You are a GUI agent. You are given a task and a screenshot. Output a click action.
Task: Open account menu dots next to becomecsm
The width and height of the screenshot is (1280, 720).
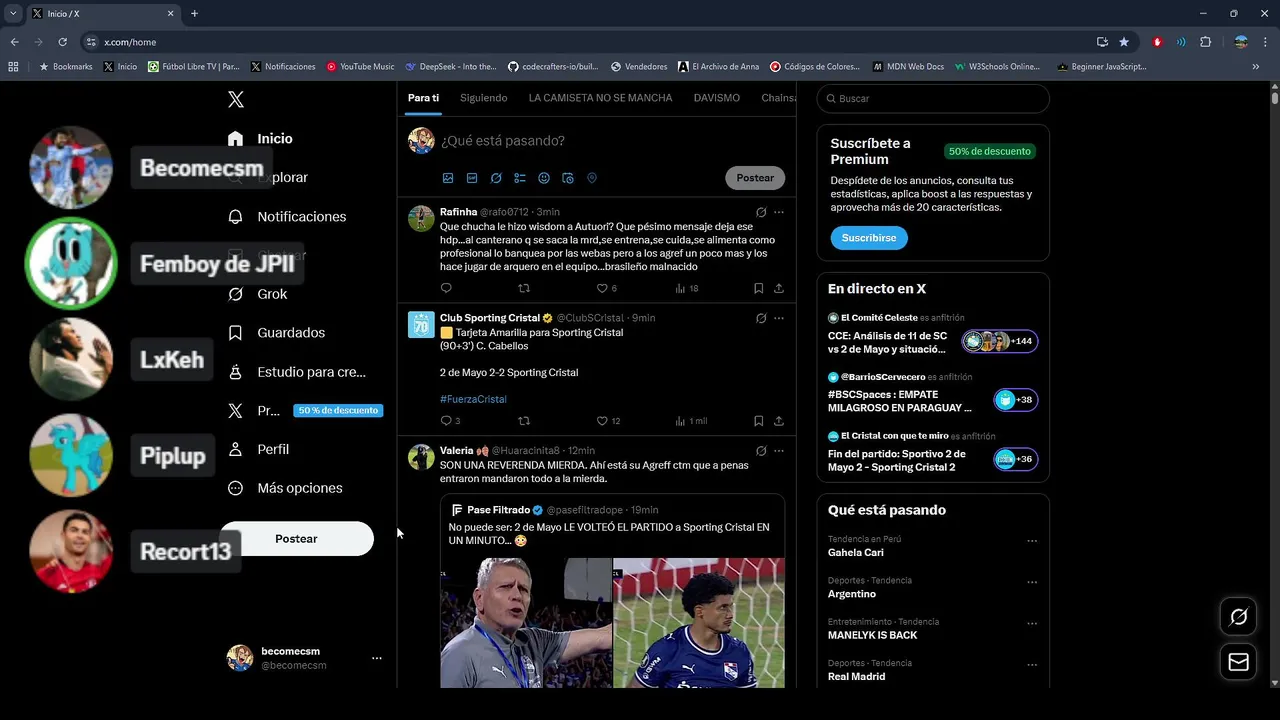(x=377, y=658)
